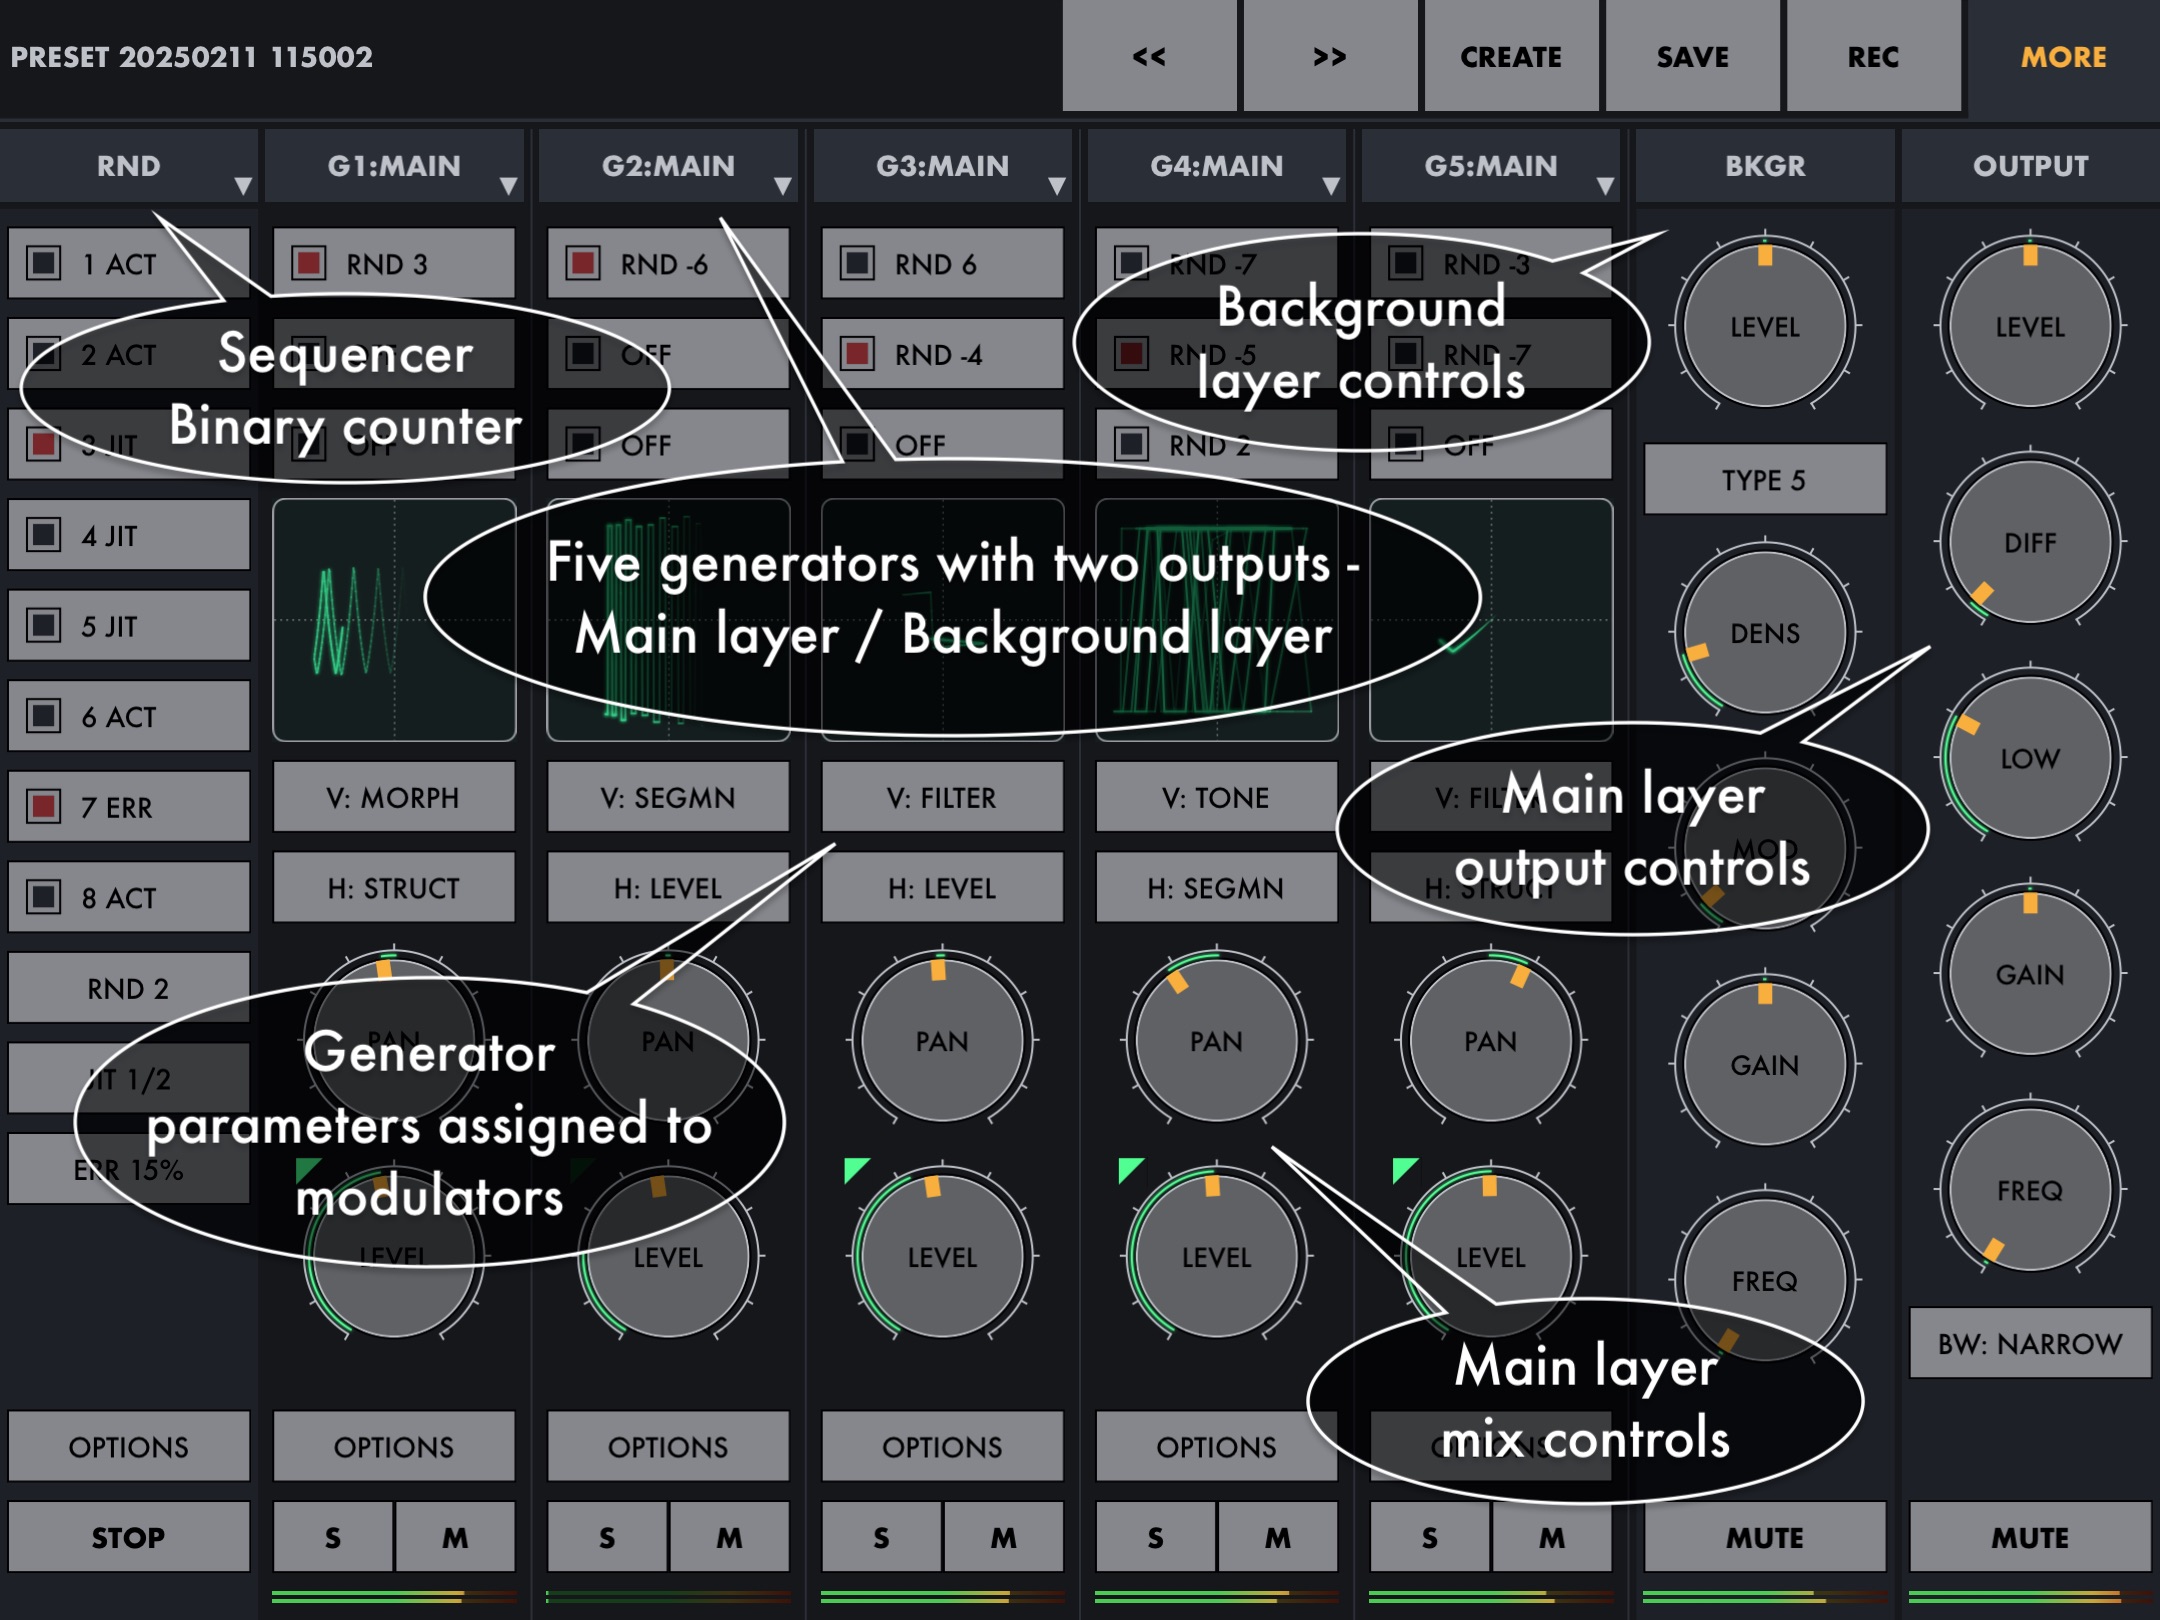Go to previous preset with << button
This screenshot has width=2160, height=1620.
point(1149,56)
